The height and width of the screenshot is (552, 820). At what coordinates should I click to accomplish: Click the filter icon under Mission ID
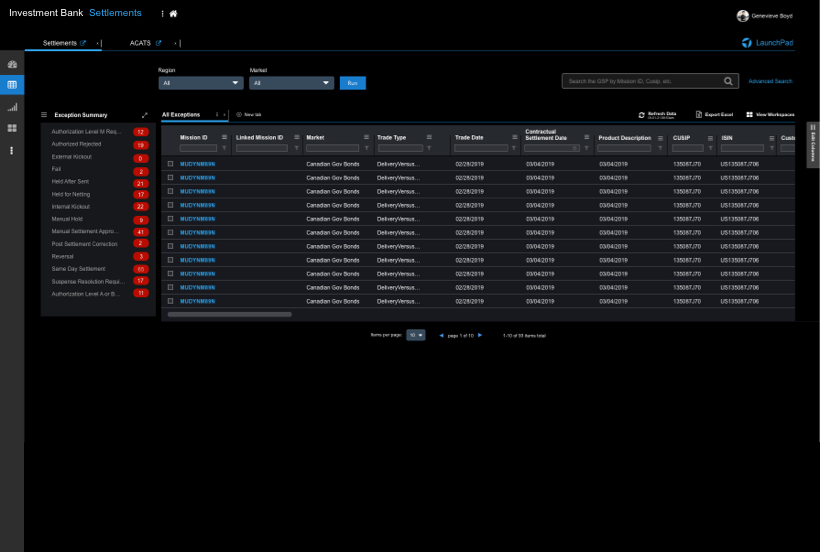[x=224, y=148]
